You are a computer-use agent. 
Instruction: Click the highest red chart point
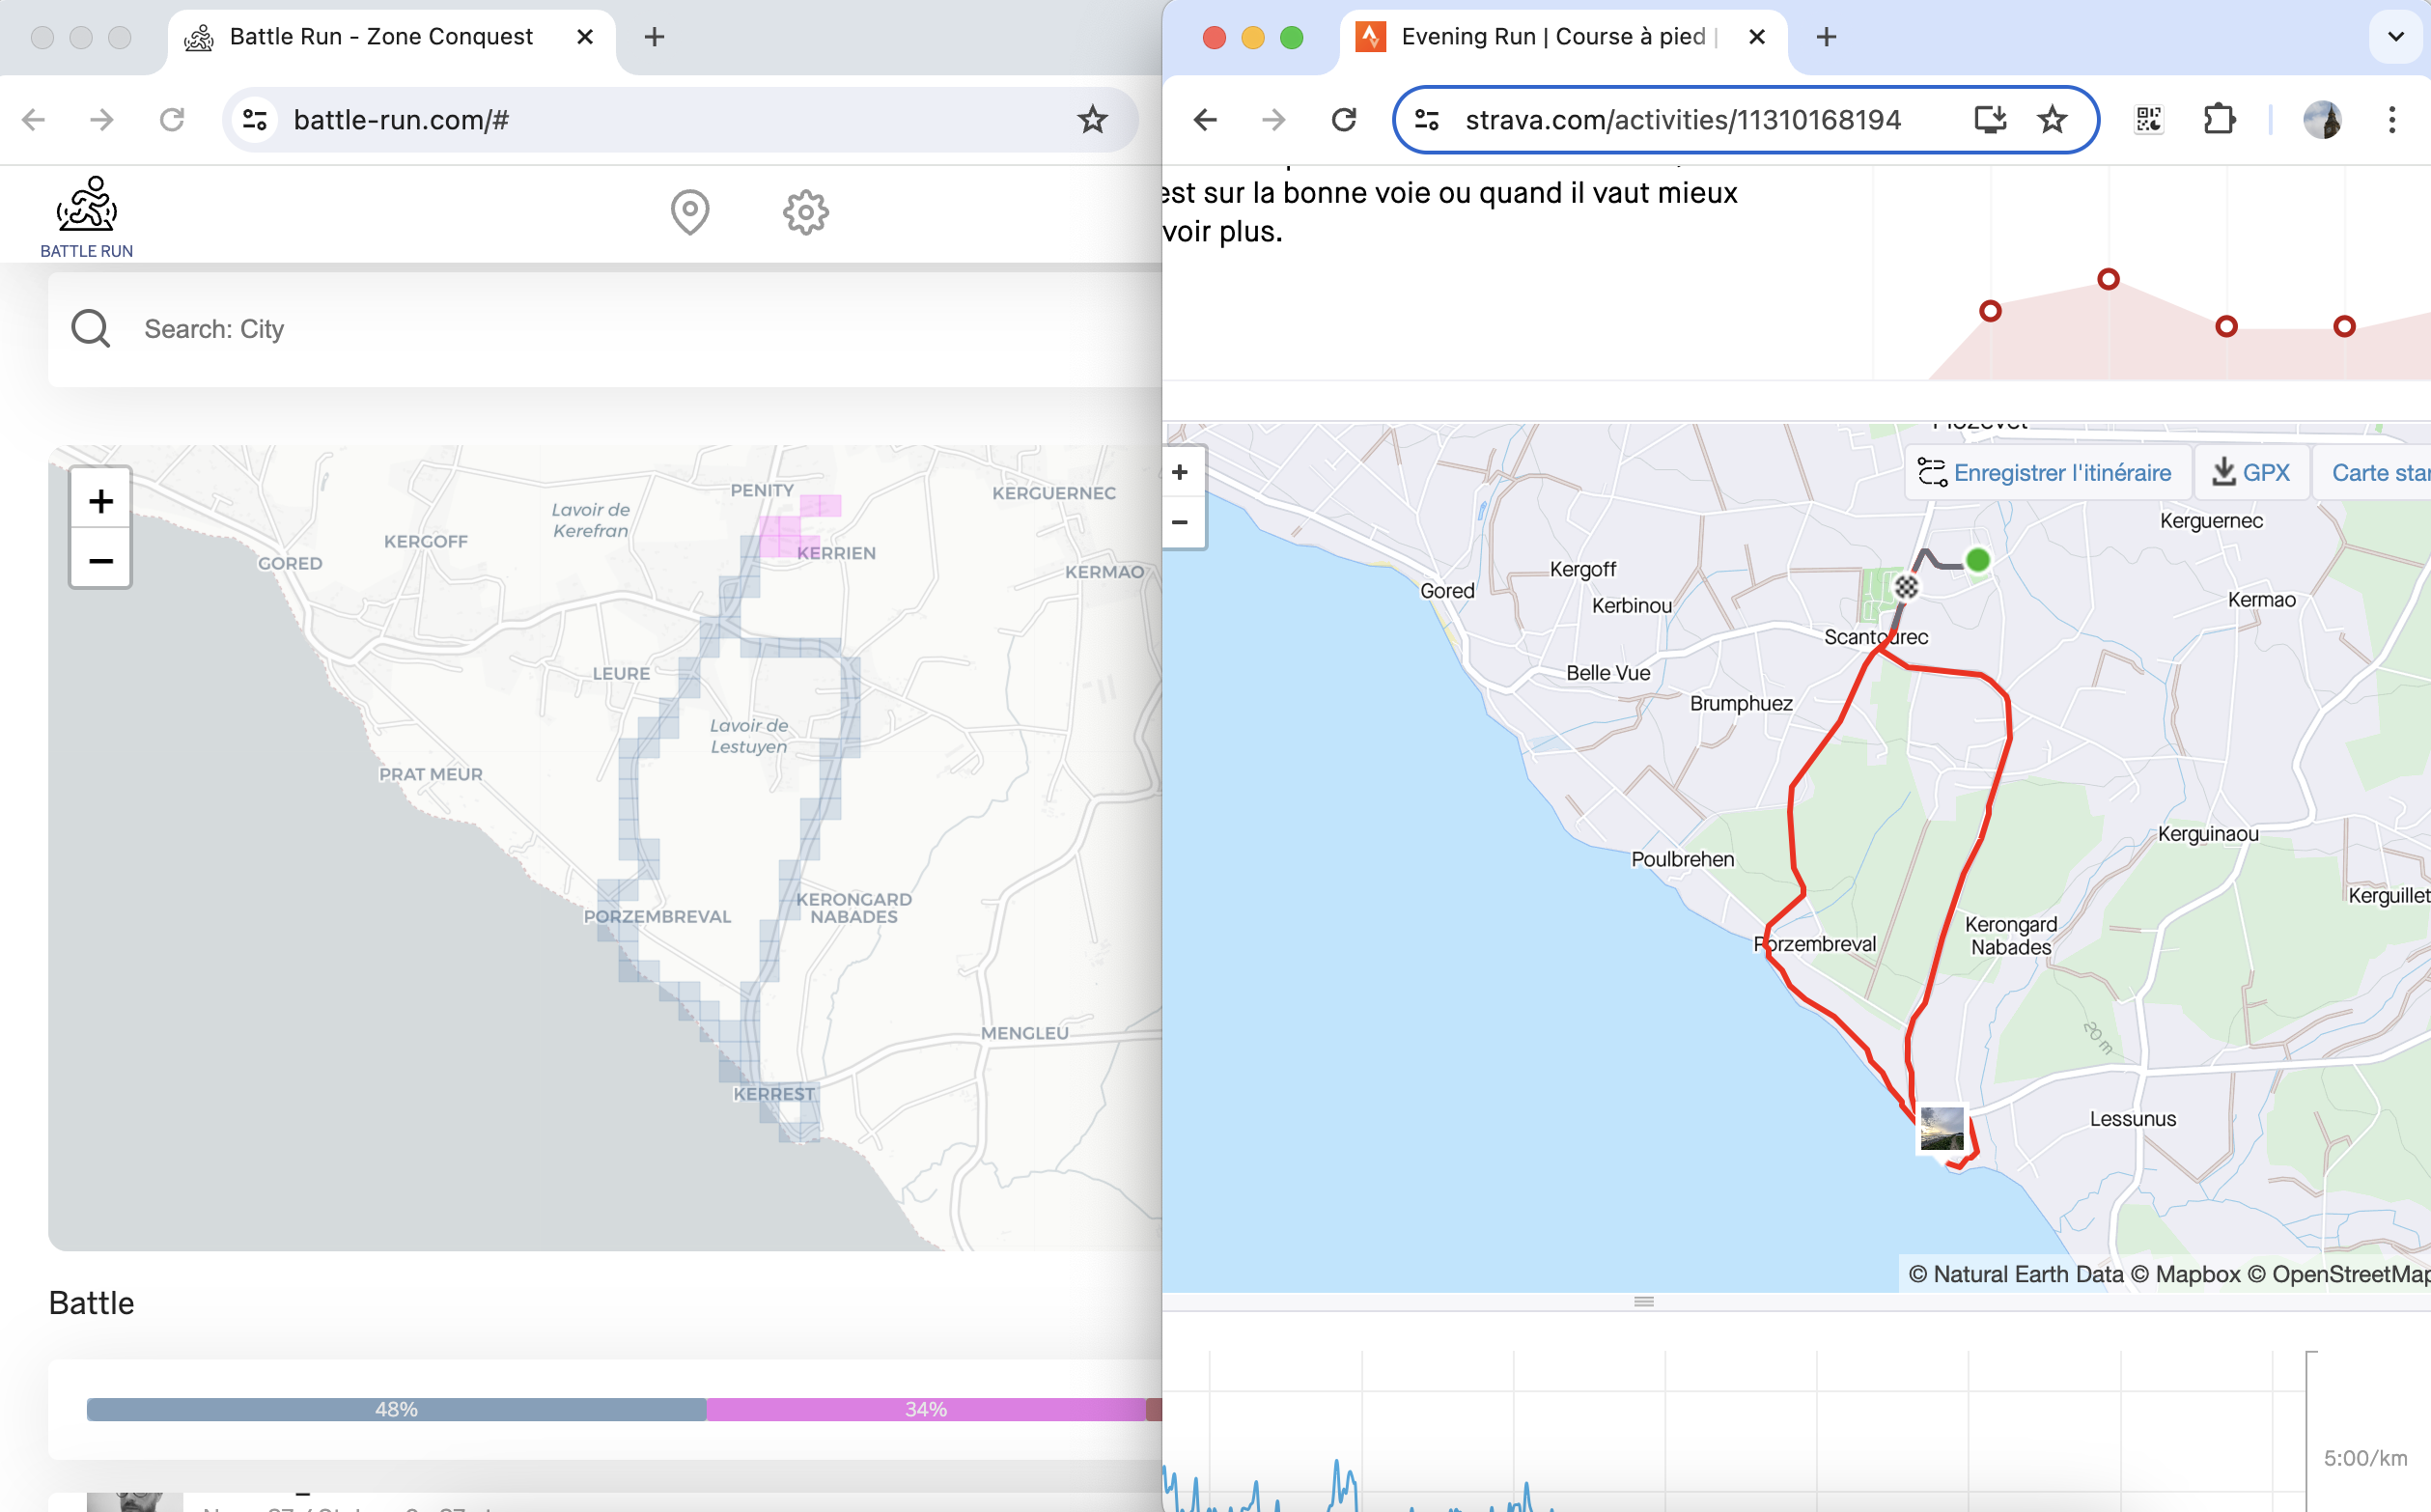click(2108, 279)
